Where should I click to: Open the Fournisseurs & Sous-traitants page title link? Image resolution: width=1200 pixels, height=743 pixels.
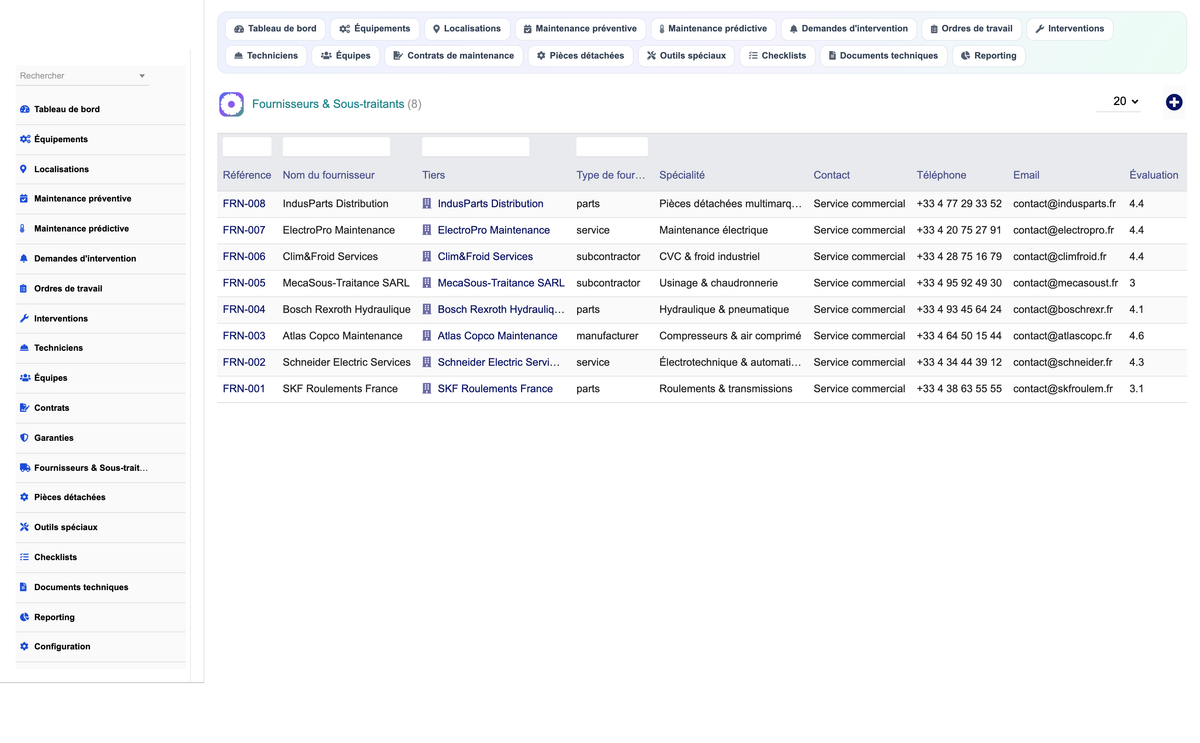(x=328, y=104)
